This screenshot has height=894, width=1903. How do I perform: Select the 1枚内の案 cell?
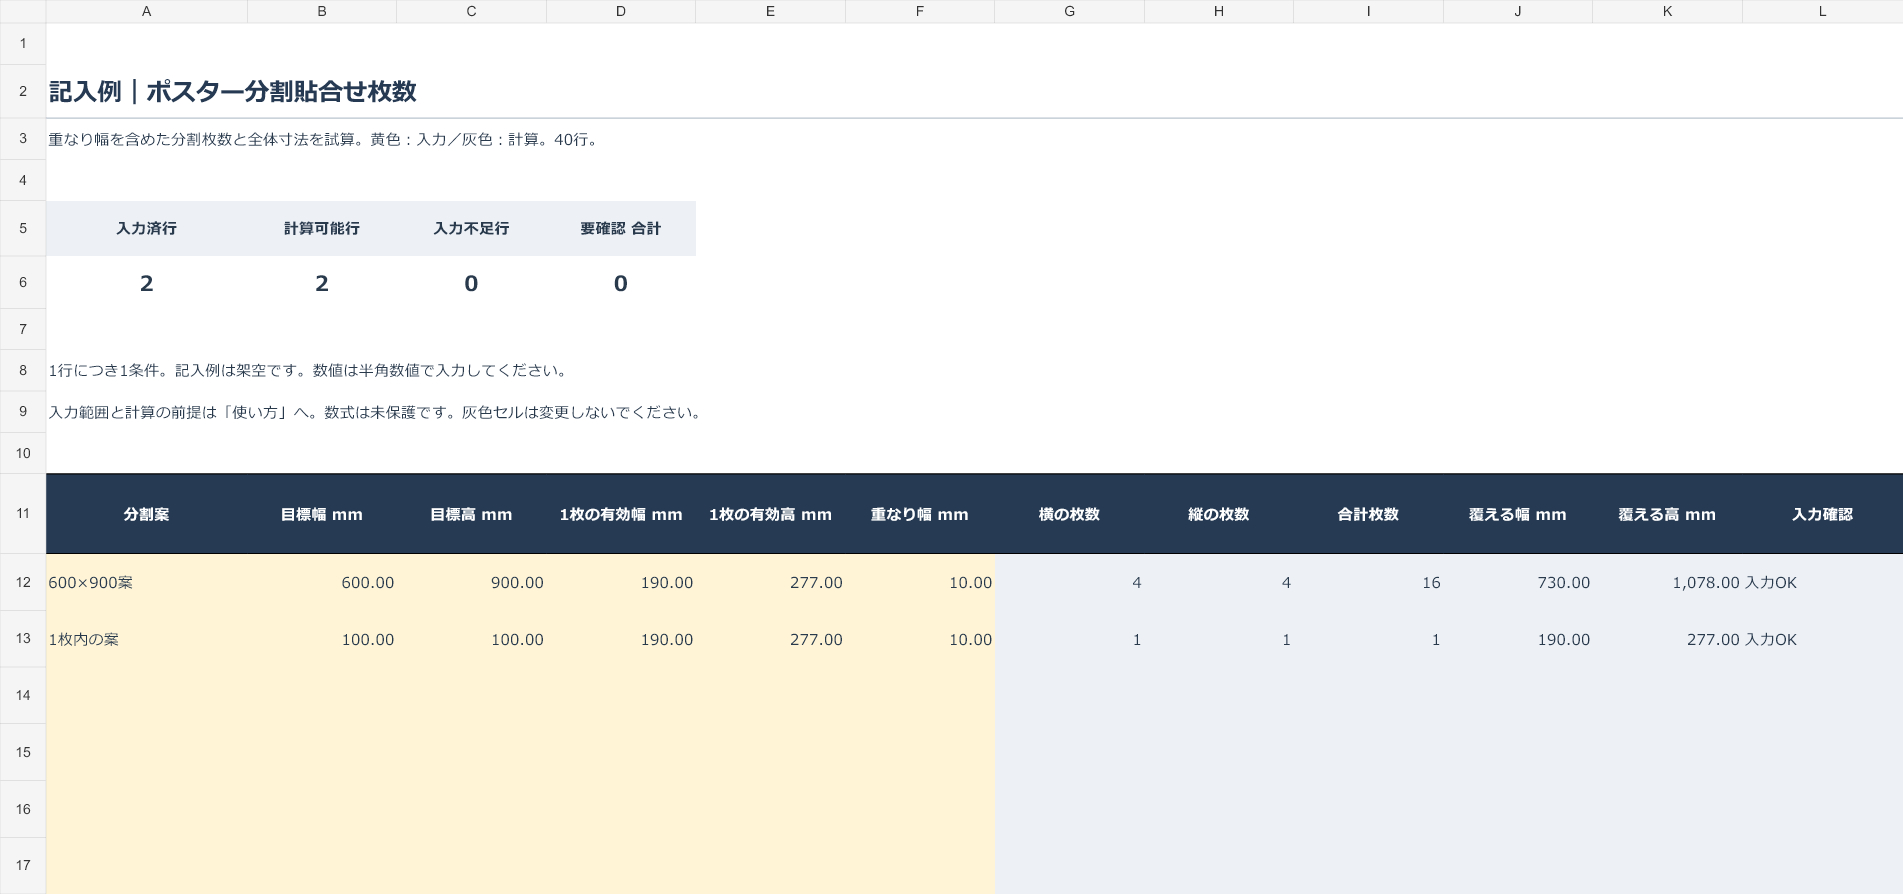[x=146, y=639]
